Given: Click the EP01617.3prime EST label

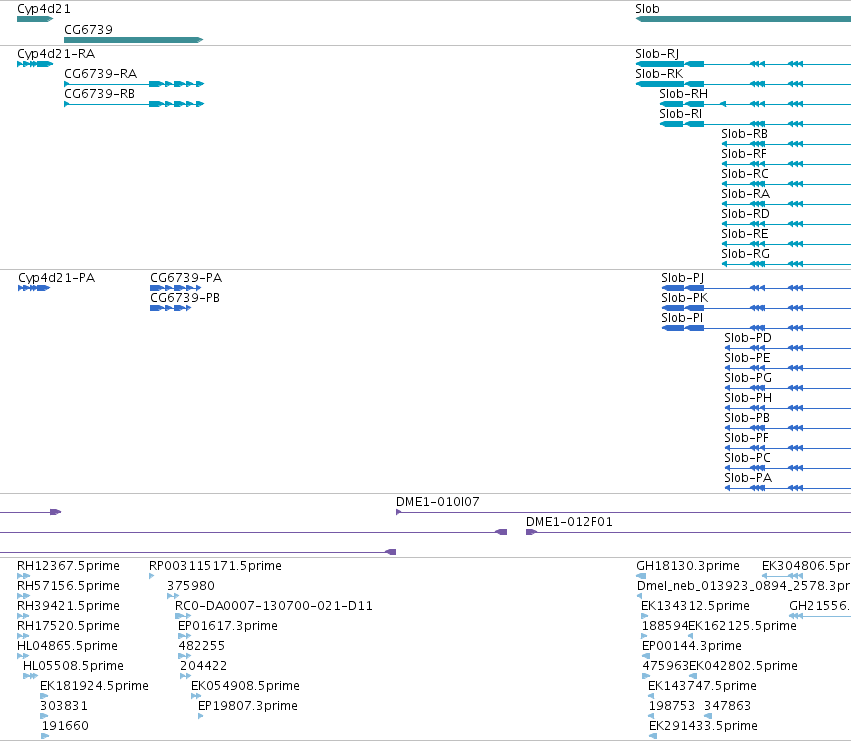Looking at the screenshot, I should click(x=228, y=626).
